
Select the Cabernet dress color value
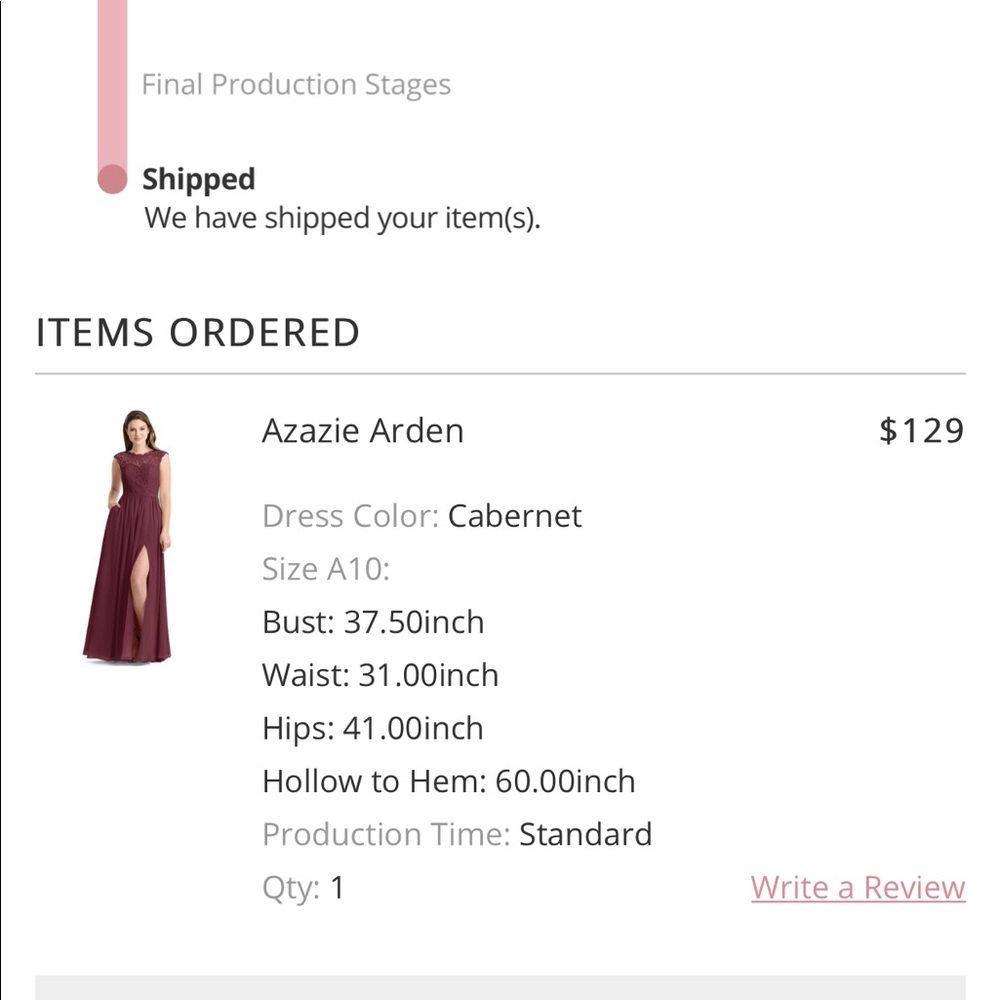tap(514, 516)
